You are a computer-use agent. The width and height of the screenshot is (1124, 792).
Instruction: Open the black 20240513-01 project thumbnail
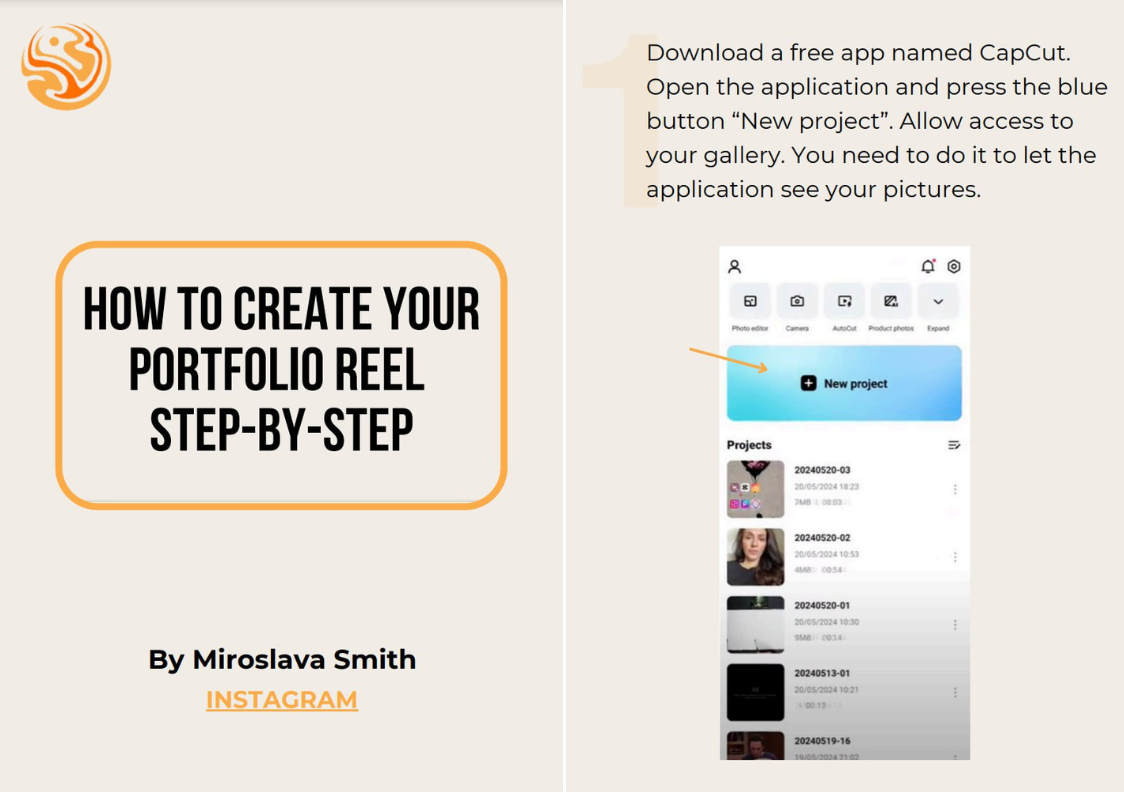[755, 692]
